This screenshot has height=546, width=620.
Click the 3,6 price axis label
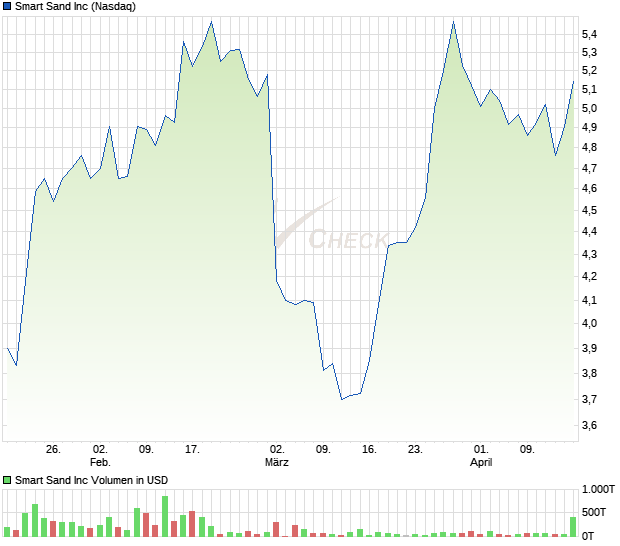(x=589, y=425)
